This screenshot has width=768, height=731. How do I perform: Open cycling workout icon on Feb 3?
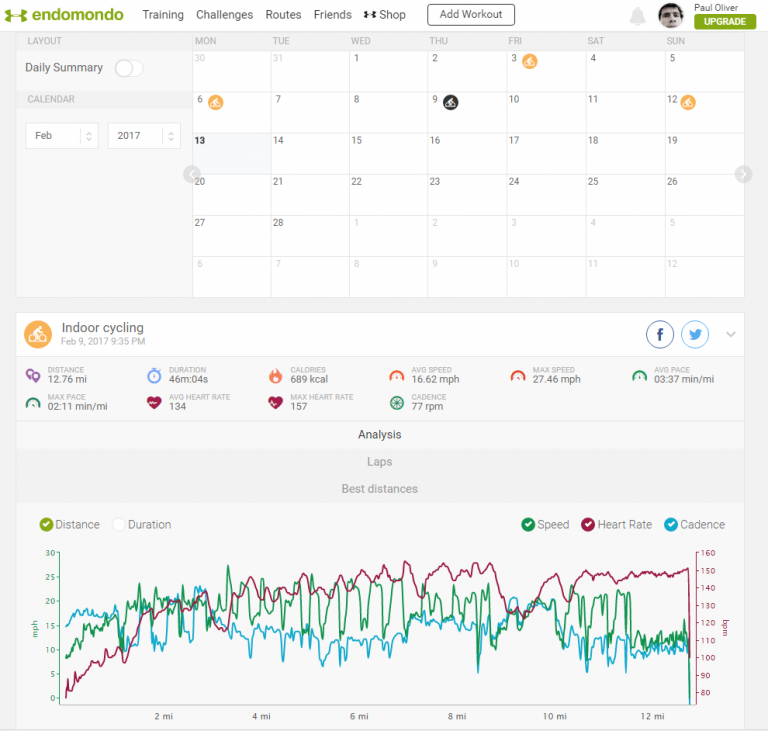pyautogui.click(x=529, y=61)
